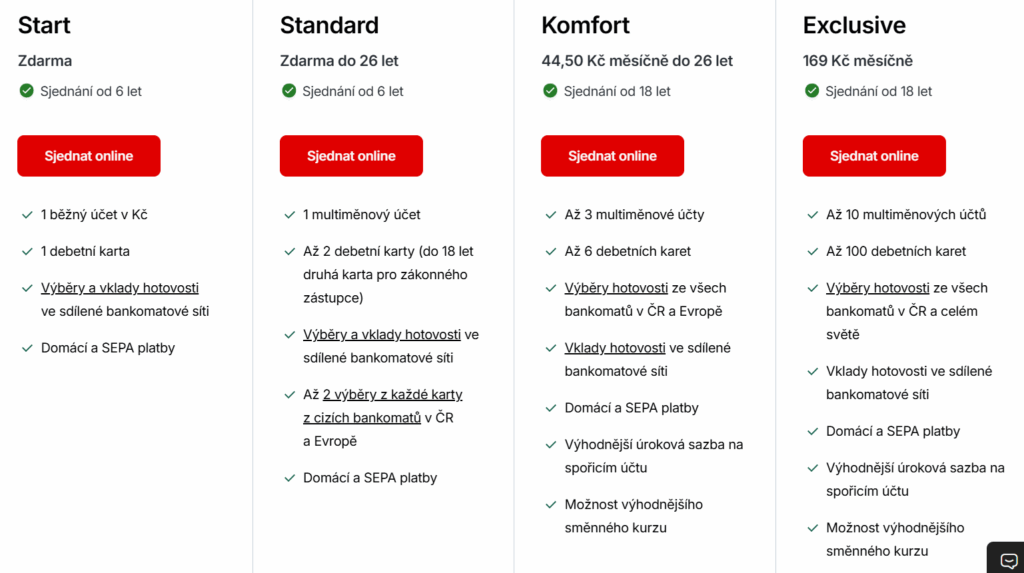Image resolution: width=1024 pixels, height=573 pixels.
Task: Click the Komfort plan heading
Action: point(585,25)
